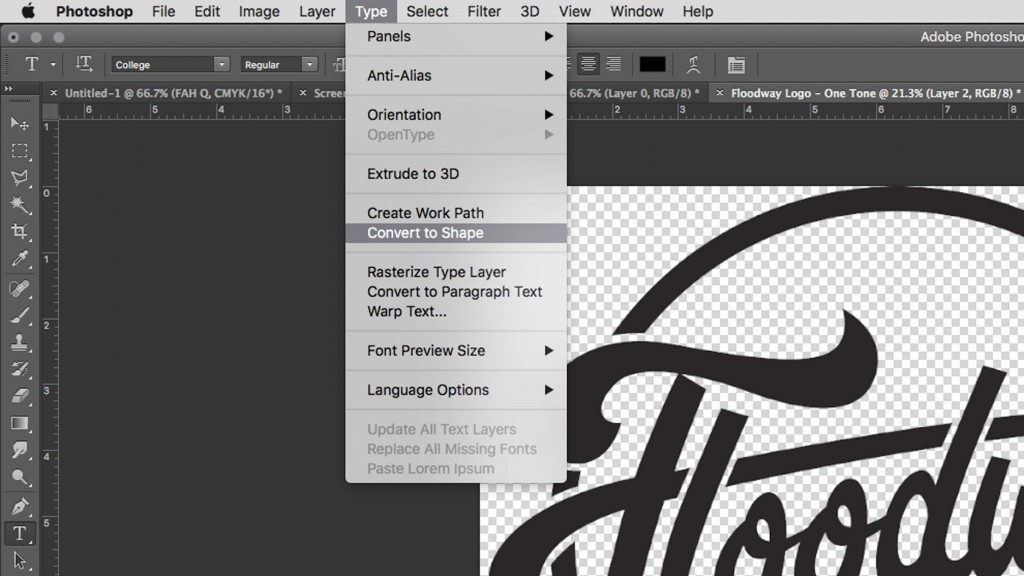Select the Path Selection arrow tool
1024x576 pixels.
coord(20,560)
